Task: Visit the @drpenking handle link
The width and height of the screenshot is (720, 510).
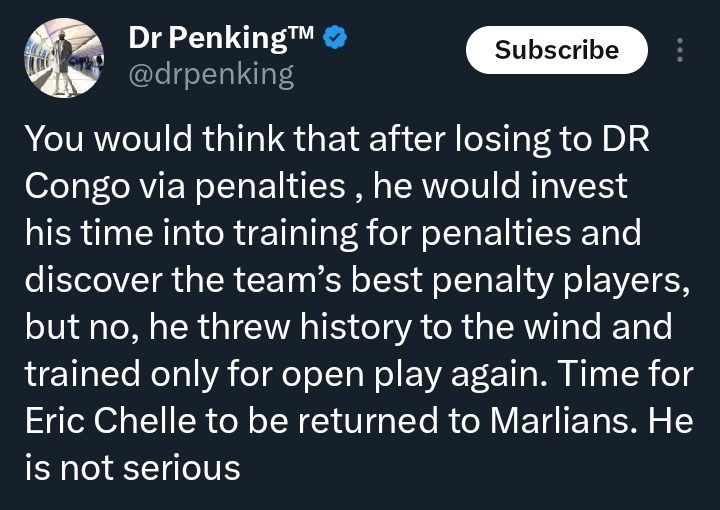Action: pyautogui.click(x=211, y=75)
